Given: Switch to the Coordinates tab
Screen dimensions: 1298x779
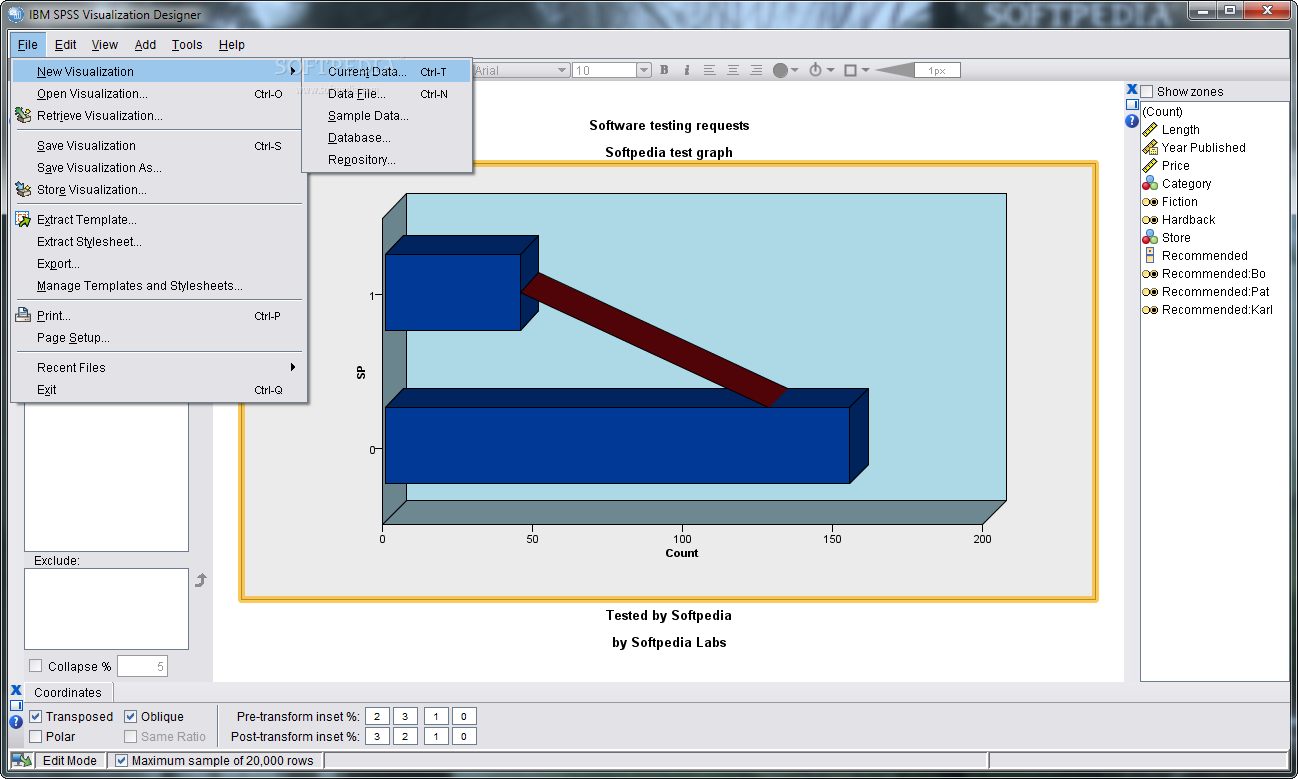Looking at the screenshot, I should tap(68, 692).
